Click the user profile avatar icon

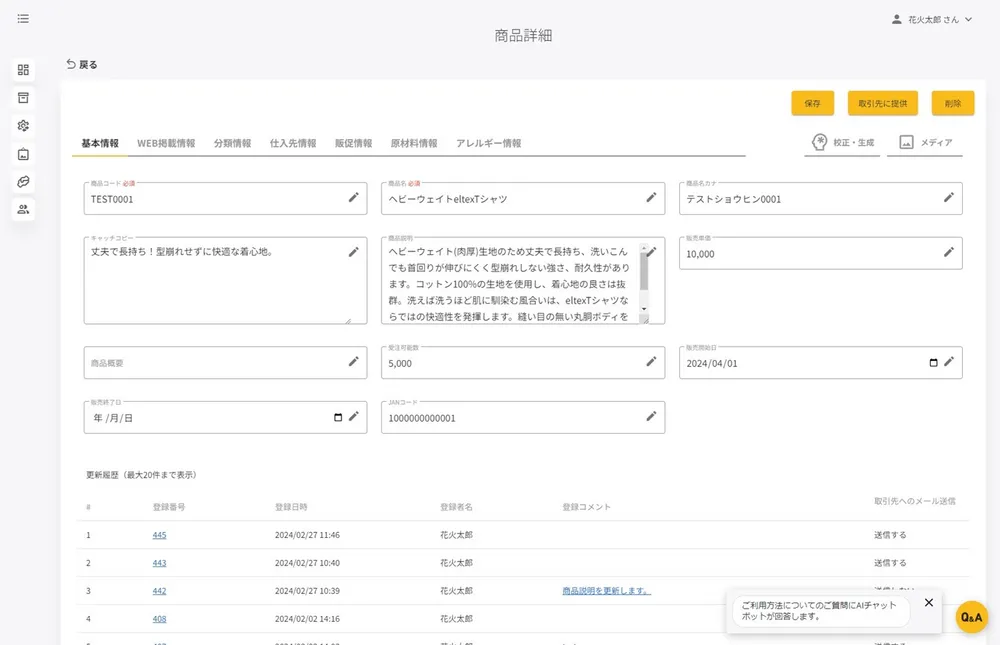click(x=897, y=19)
